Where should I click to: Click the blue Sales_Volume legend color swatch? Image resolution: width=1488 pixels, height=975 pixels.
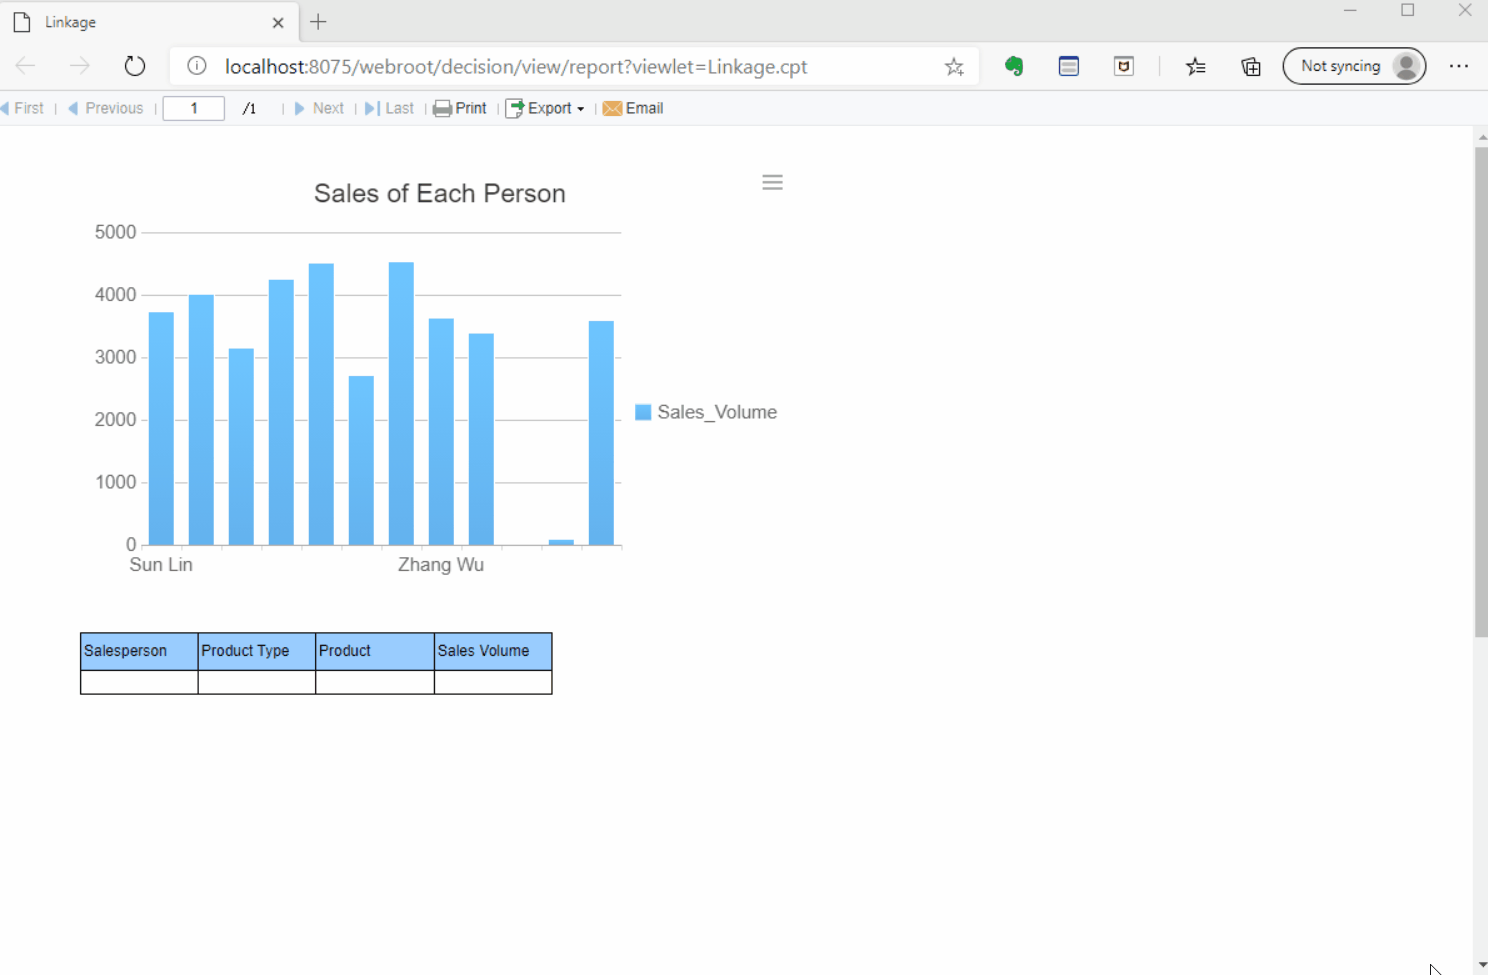642,411
